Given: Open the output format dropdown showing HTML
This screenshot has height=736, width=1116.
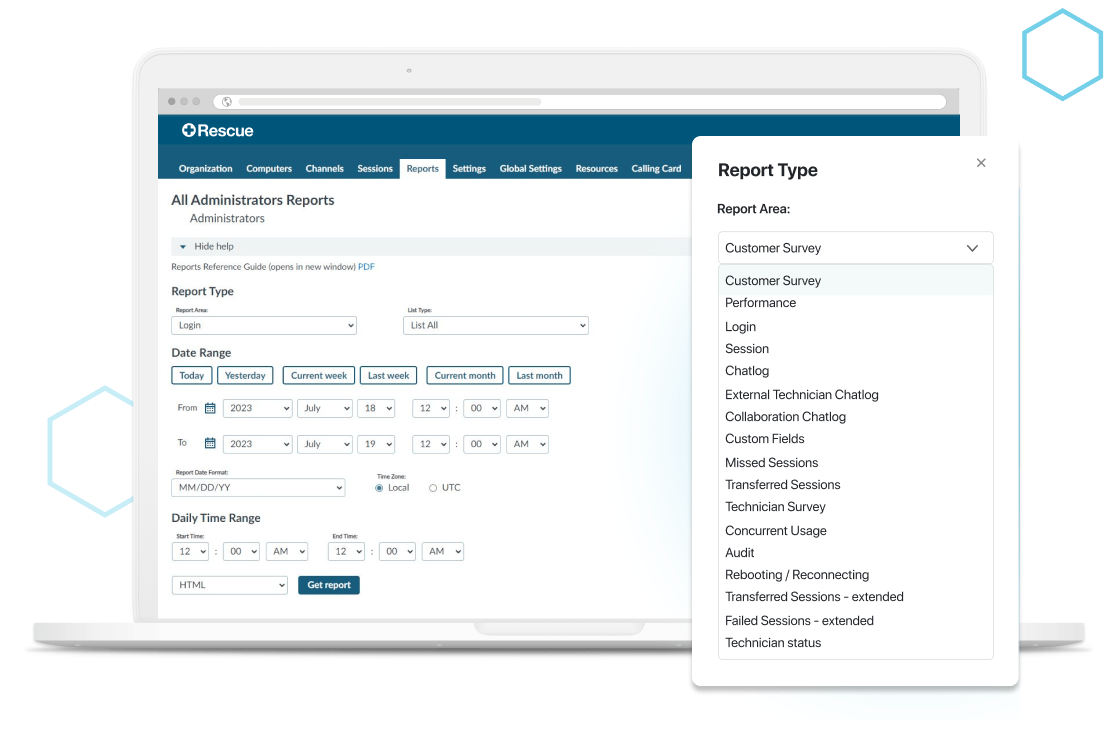Looking at the screenshot, I should (x=229, y=585).
